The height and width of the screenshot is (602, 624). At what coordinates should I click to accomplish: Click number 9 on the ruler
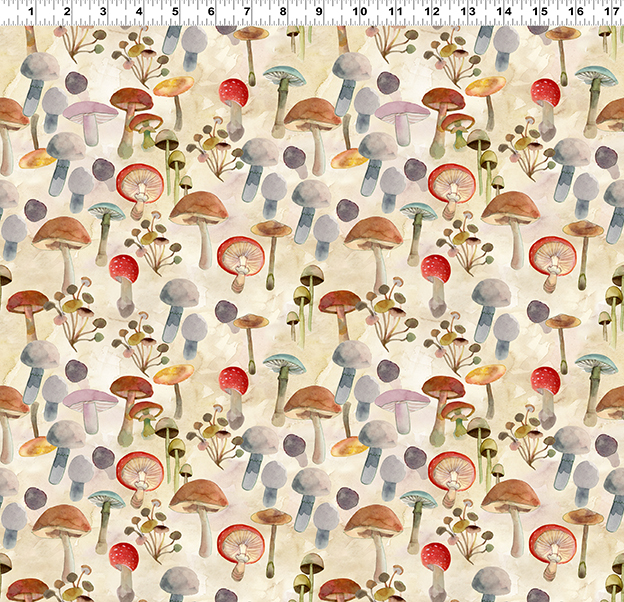tap(319, 12)
